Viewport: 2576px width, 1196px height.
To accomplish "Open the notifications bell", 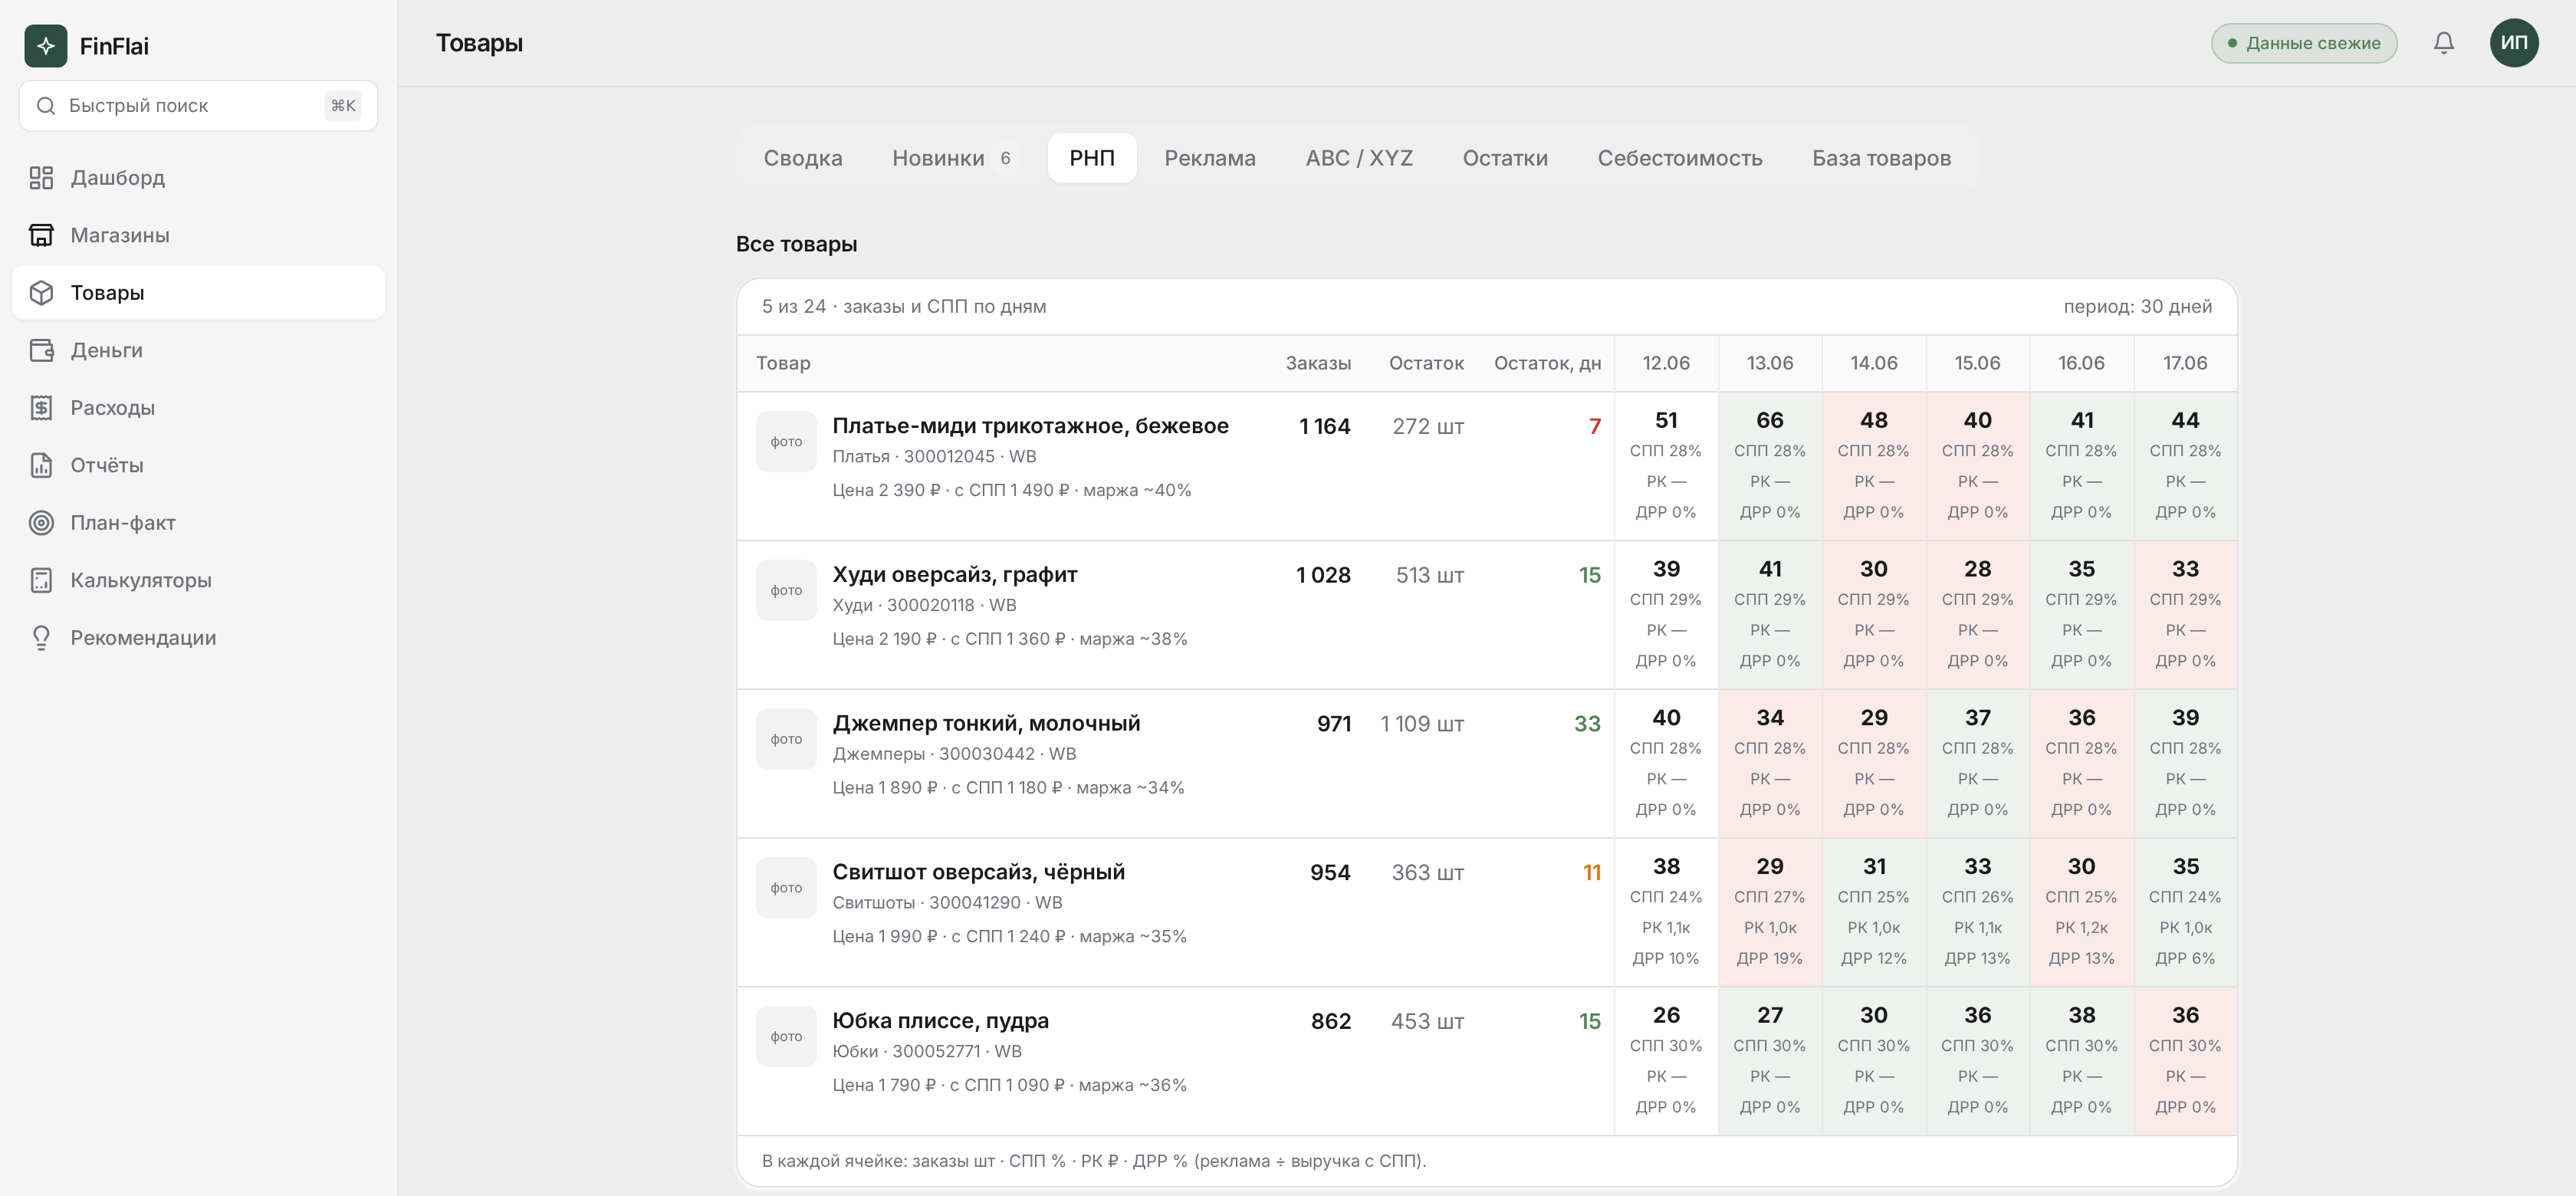I will click(x=2443, y=43).
